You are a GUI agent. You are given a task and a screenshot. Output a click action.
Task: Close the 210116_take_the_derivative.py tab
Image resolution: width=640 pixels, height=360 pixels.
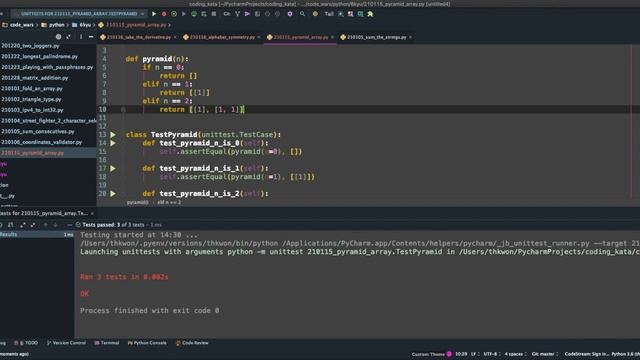(x=176, y=37)
